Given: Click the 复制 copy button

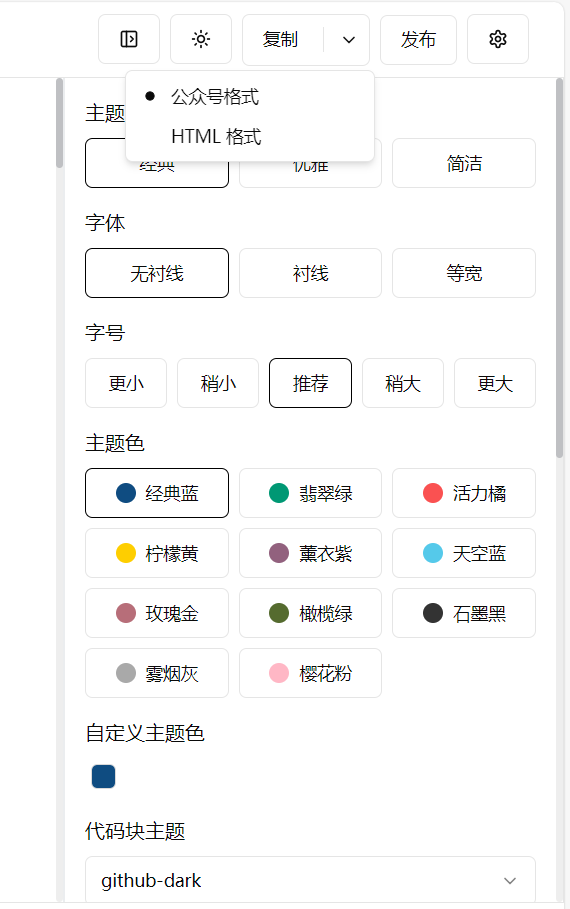Looking at the screenshot, I should pyautogui.click(x=281, y=39).
